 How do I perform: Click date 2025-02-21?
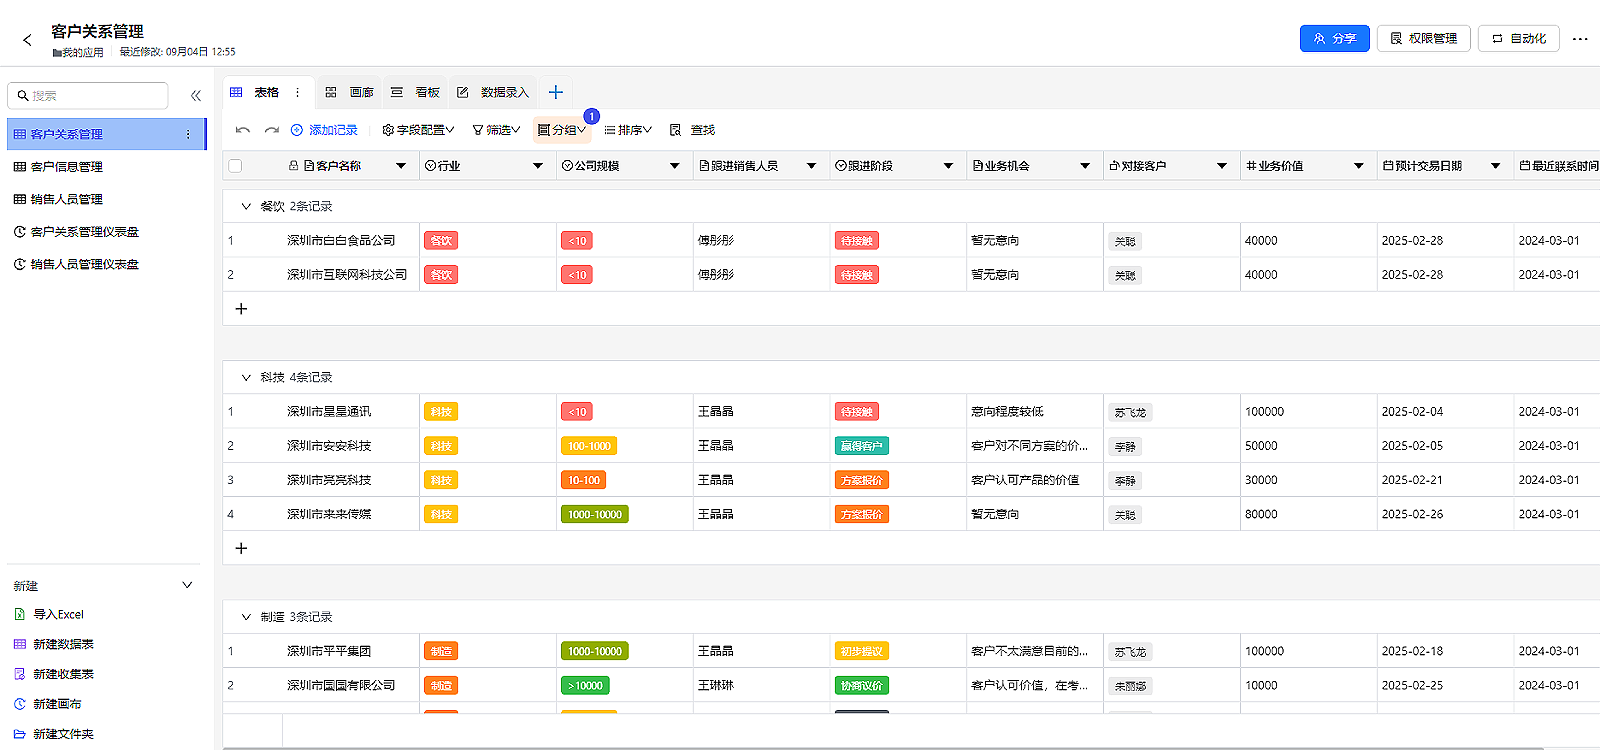(x=1412, y=480)
